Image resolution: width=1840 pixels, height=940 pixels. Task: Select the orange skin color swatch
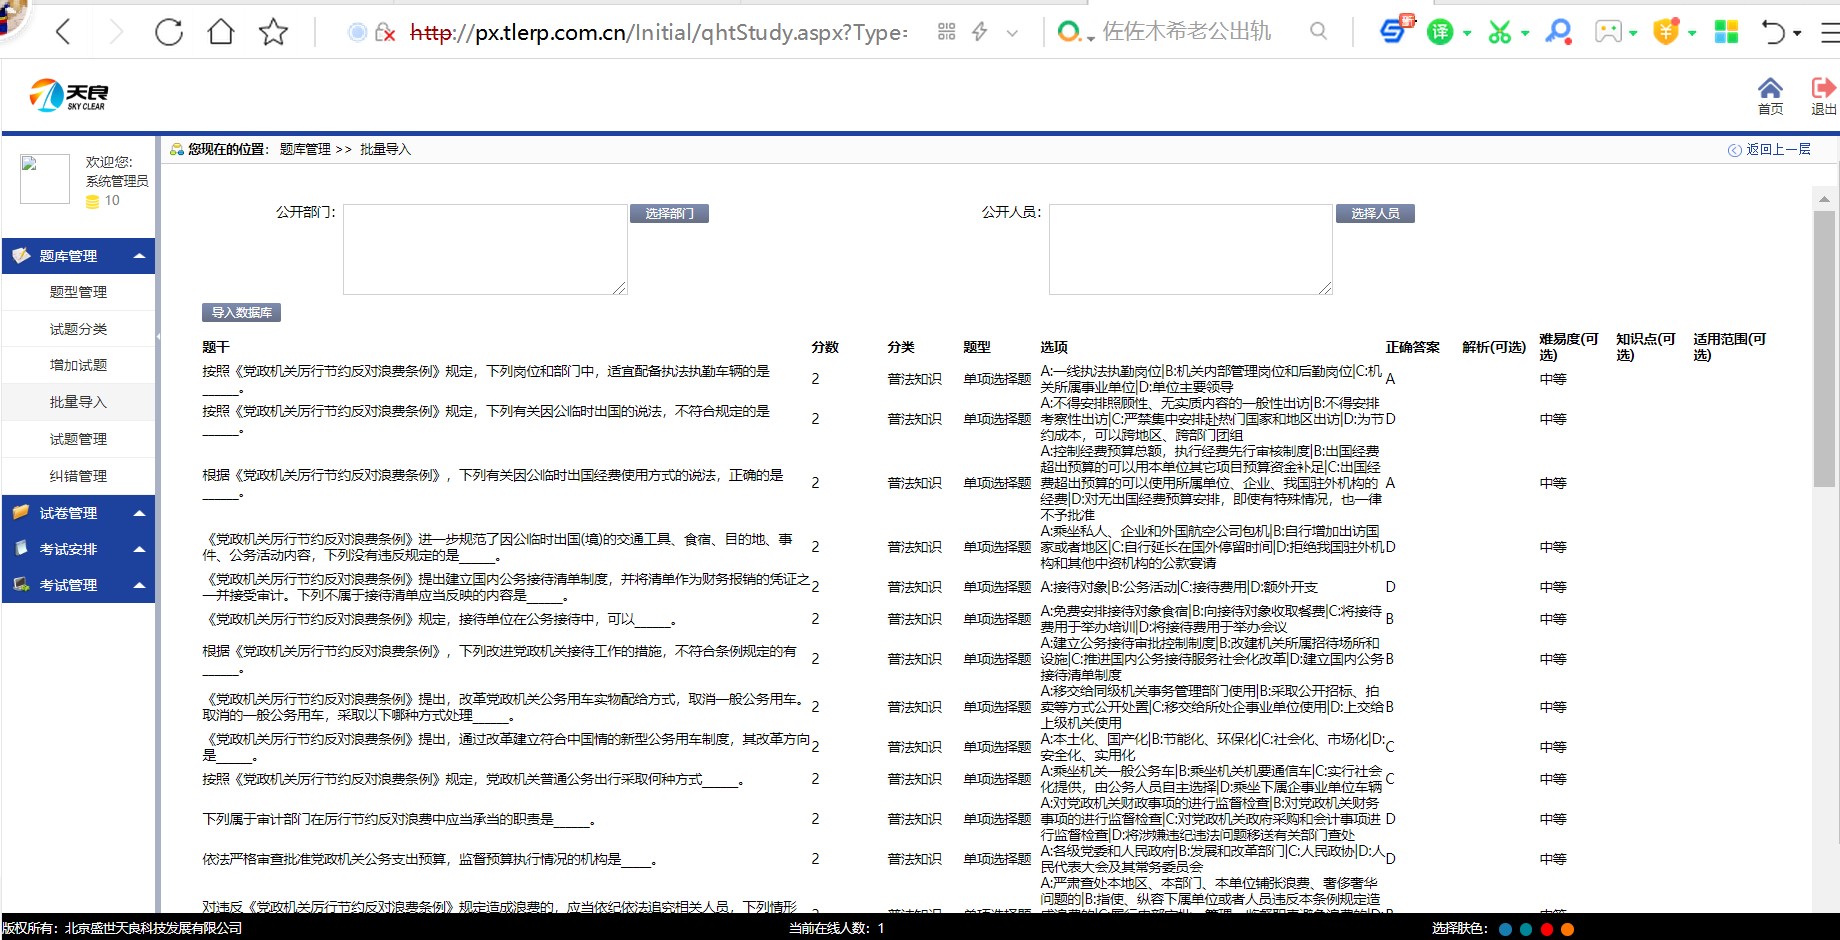[x=1568, y=929]
